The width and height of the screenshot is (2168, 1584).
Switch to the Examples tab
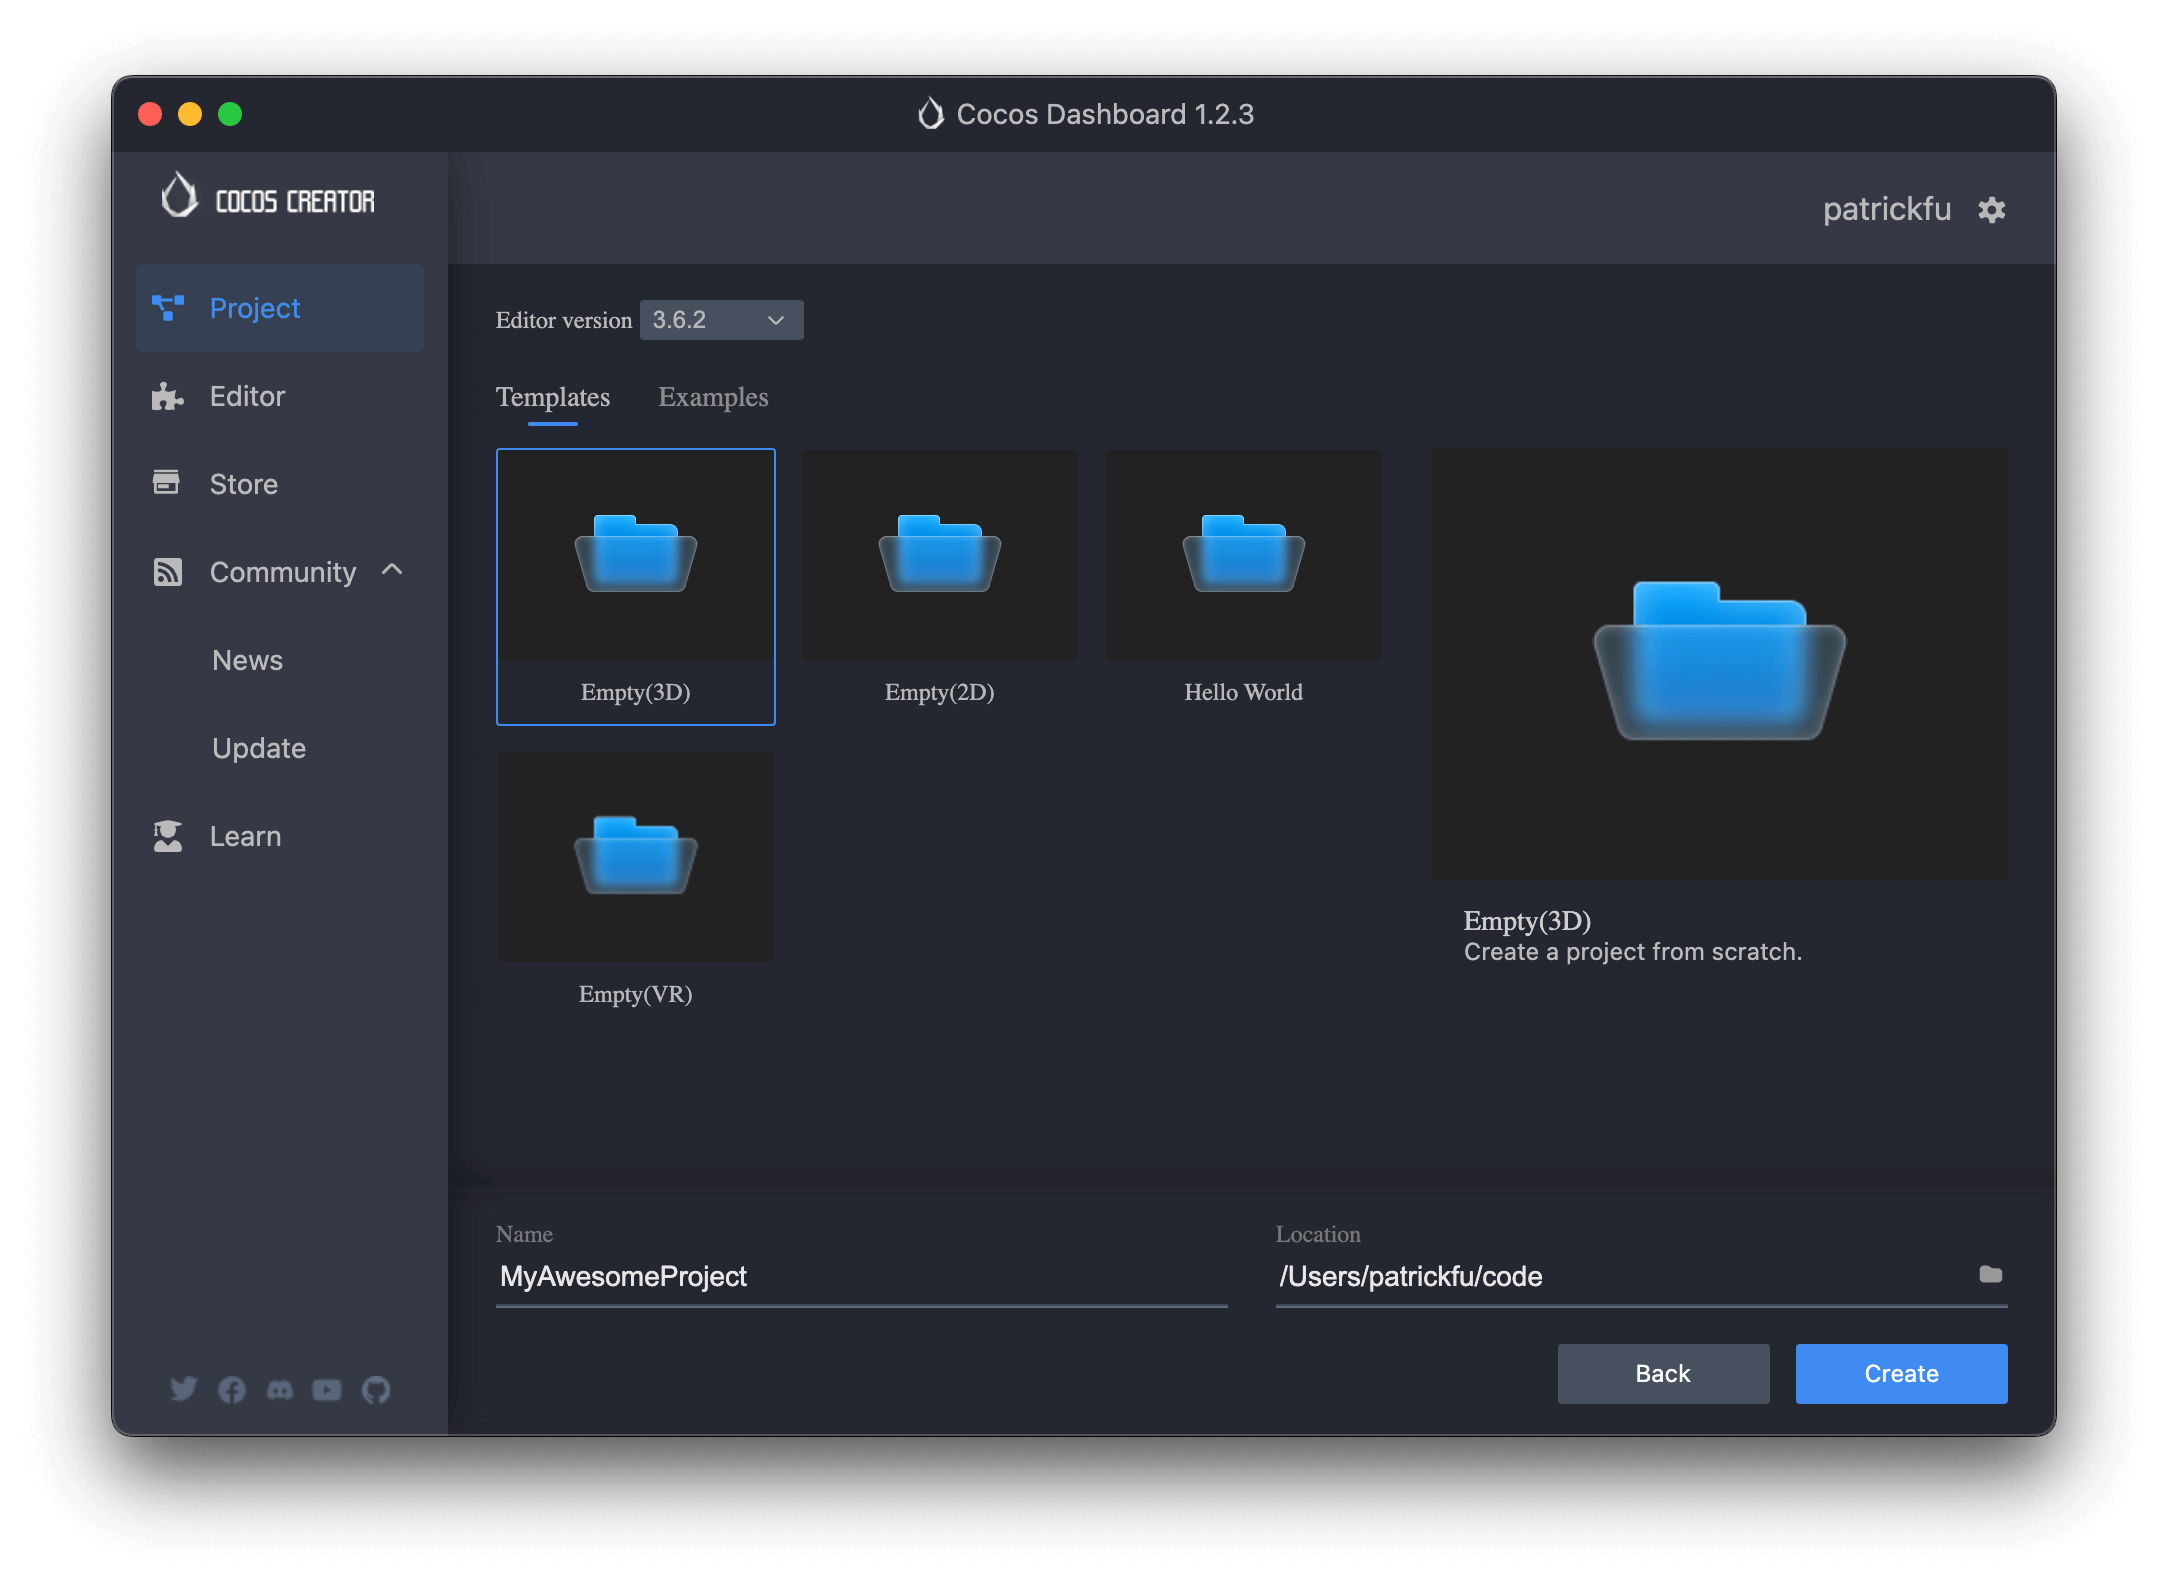click(x=713, y=397)
